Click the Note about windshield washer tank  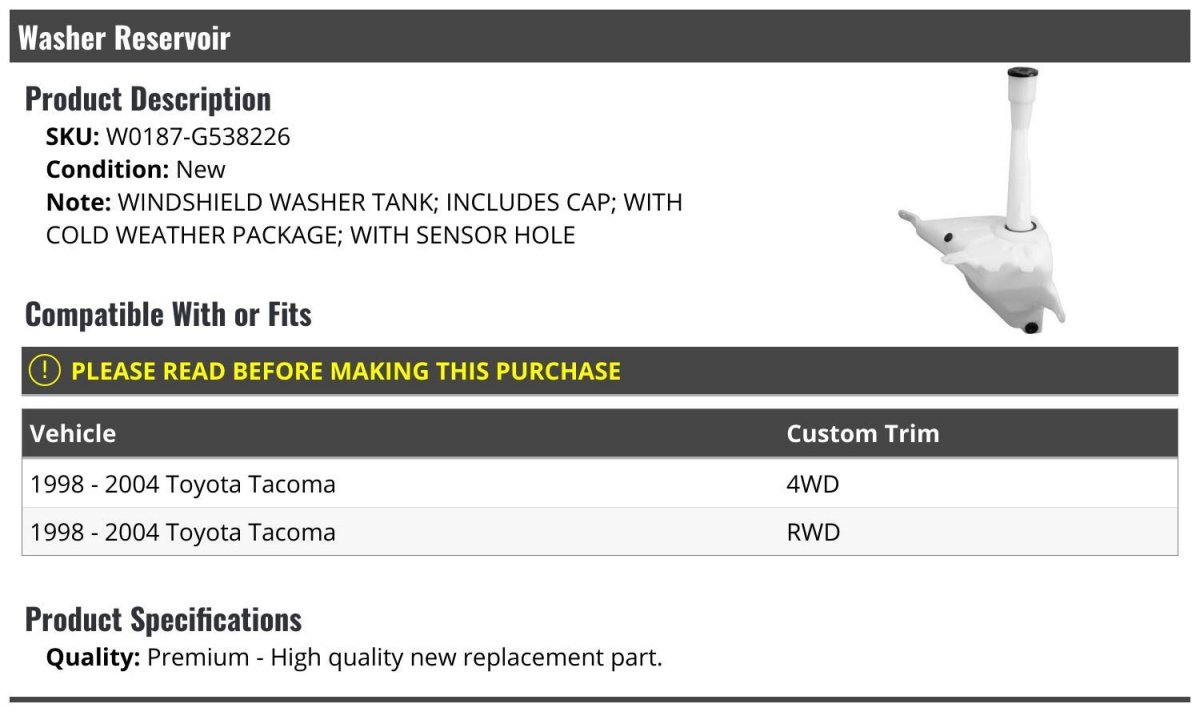[x=365, y=218]
